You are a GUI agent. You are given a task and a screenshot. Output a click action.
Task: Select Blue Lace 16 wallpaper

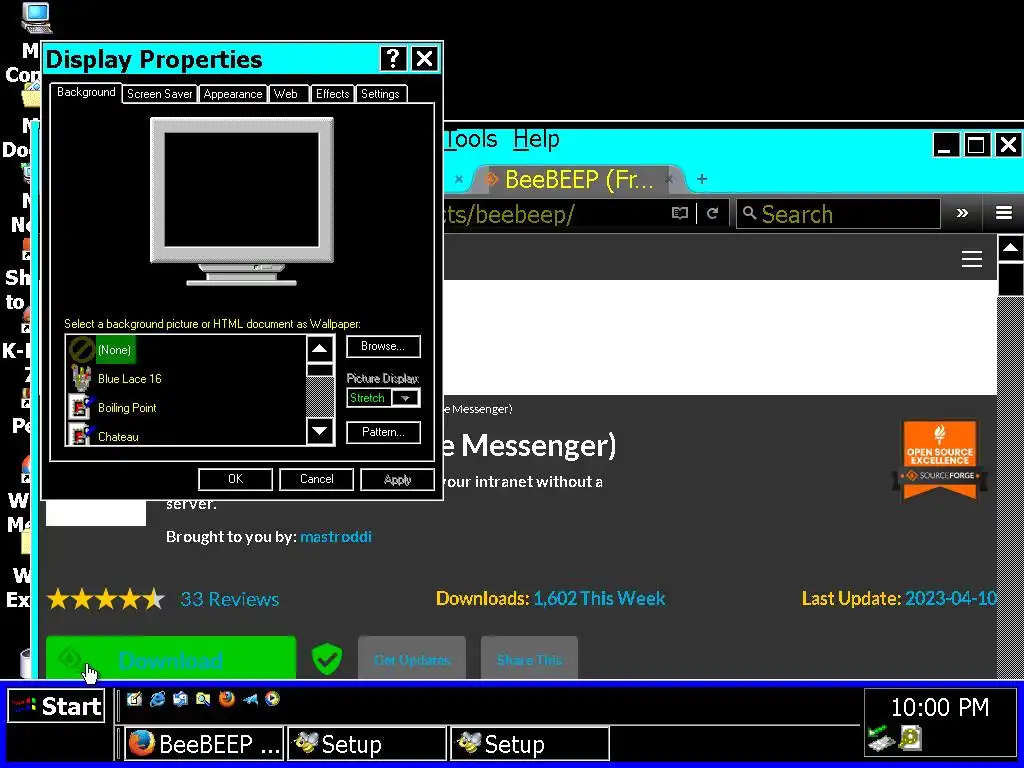129,379
